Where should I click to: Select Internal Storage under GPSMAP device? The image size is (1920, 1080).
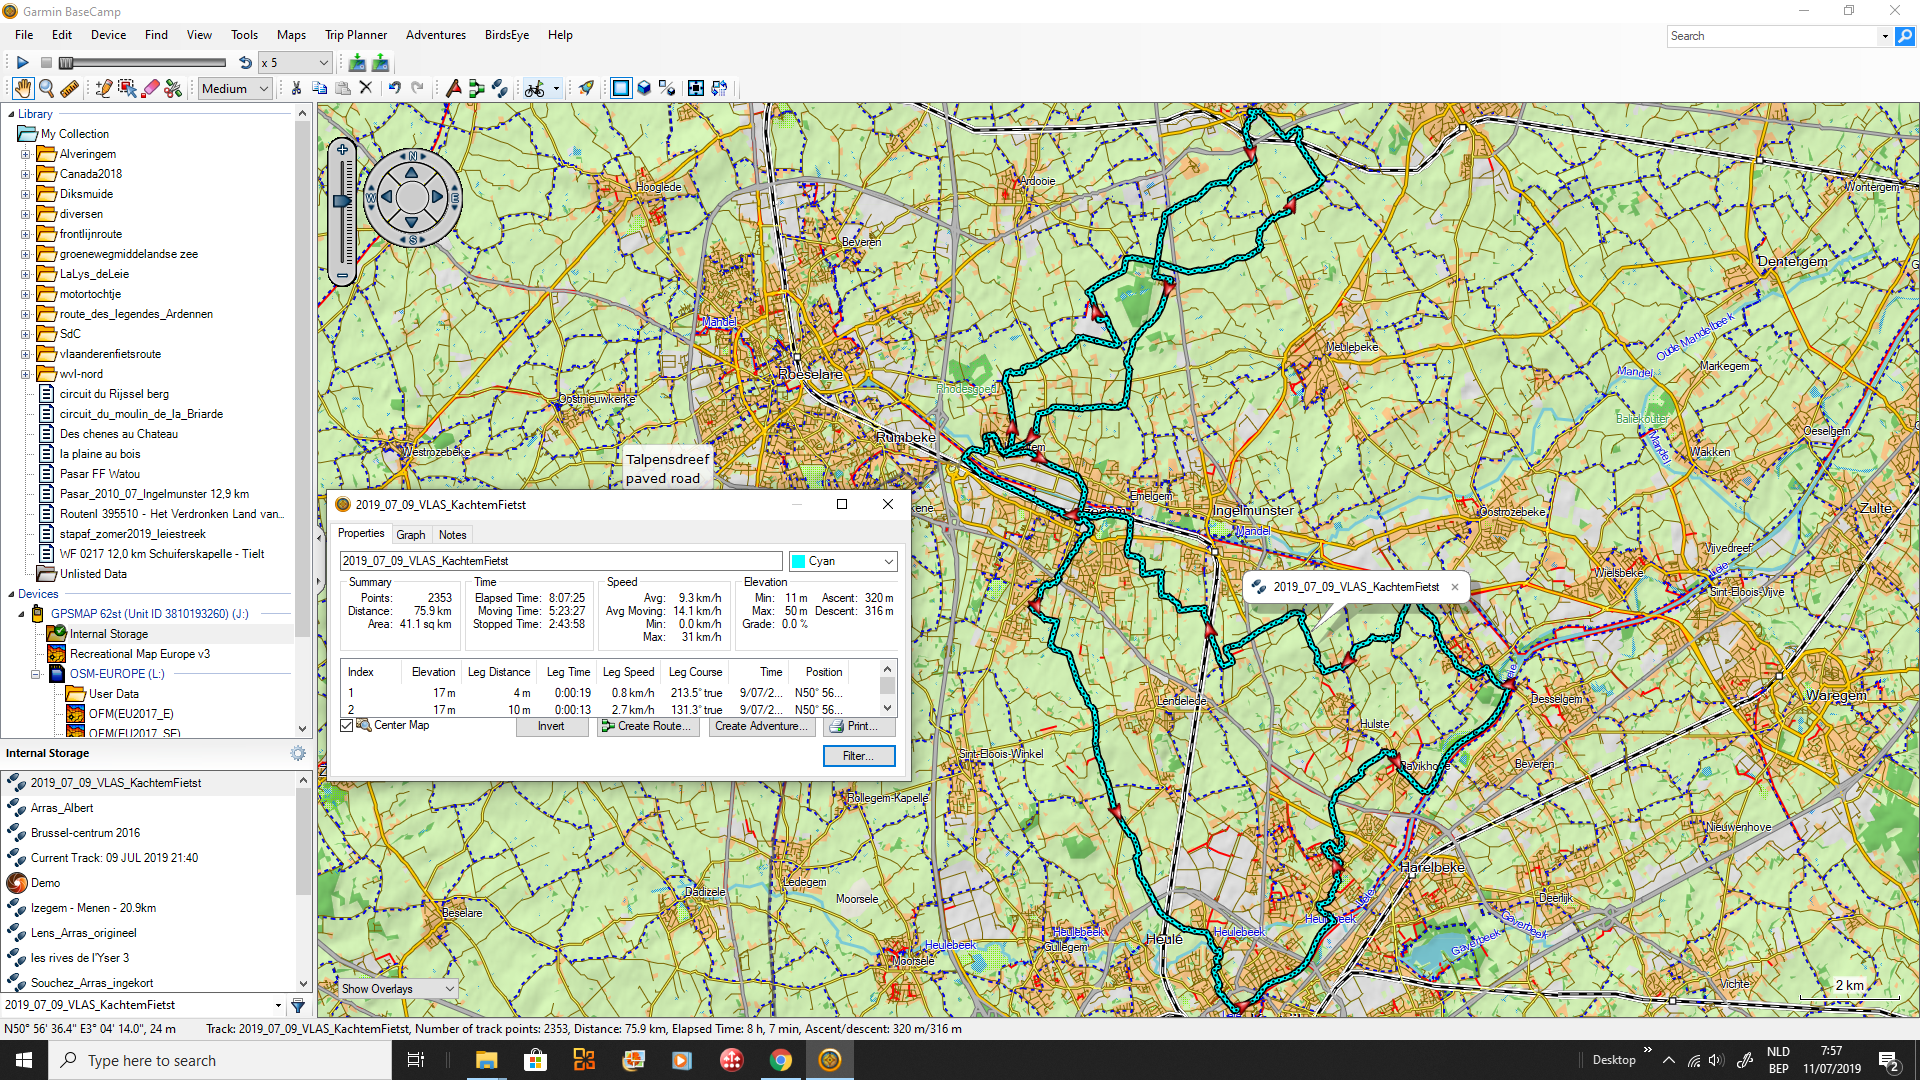[109, 634]
